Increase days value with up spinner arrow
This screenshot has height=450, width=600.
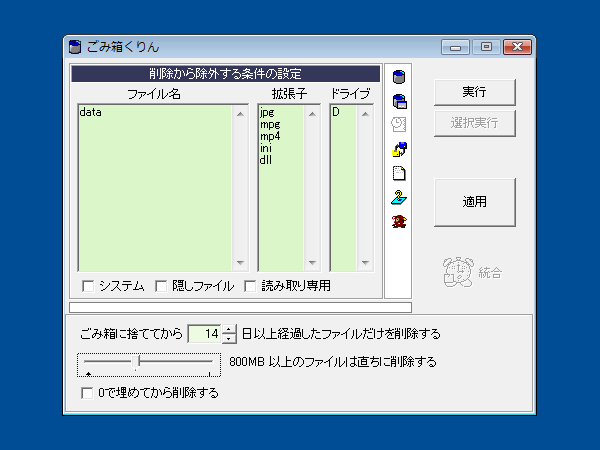tap(228, 329)
